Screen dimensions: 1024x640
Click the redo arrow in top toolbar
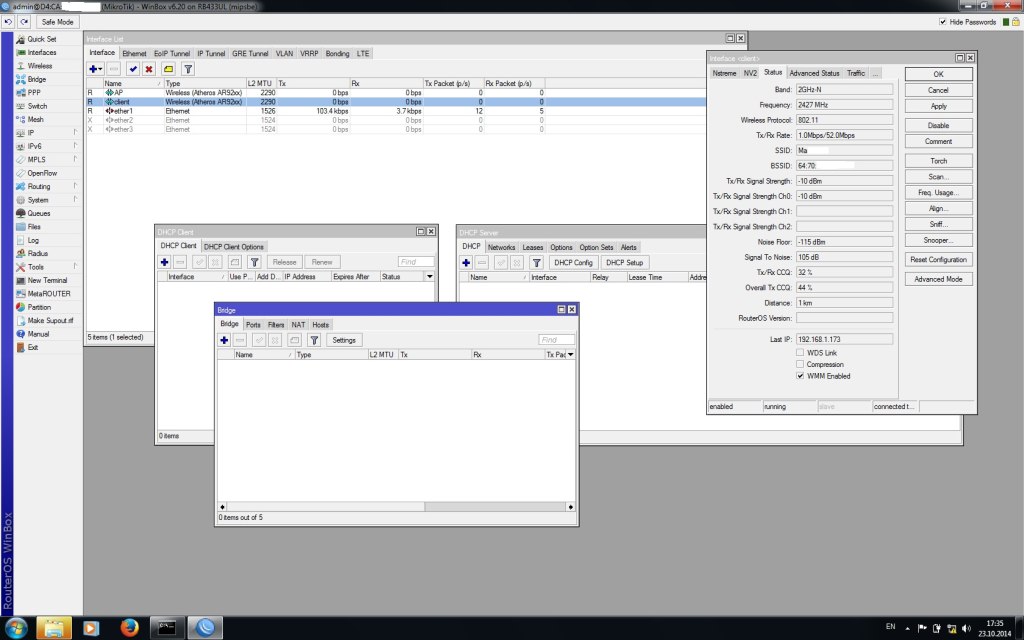click(x=24, y=22)
